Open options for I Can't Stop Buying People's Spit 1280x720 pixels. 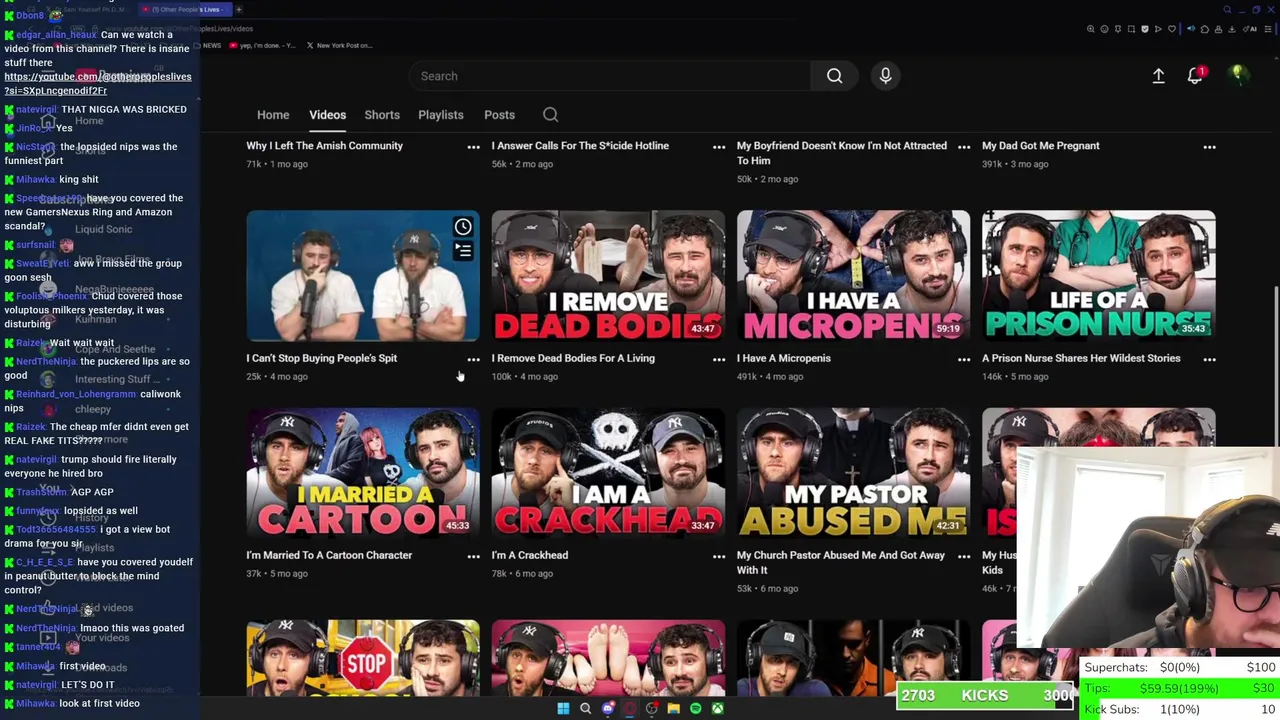(473, 359)
